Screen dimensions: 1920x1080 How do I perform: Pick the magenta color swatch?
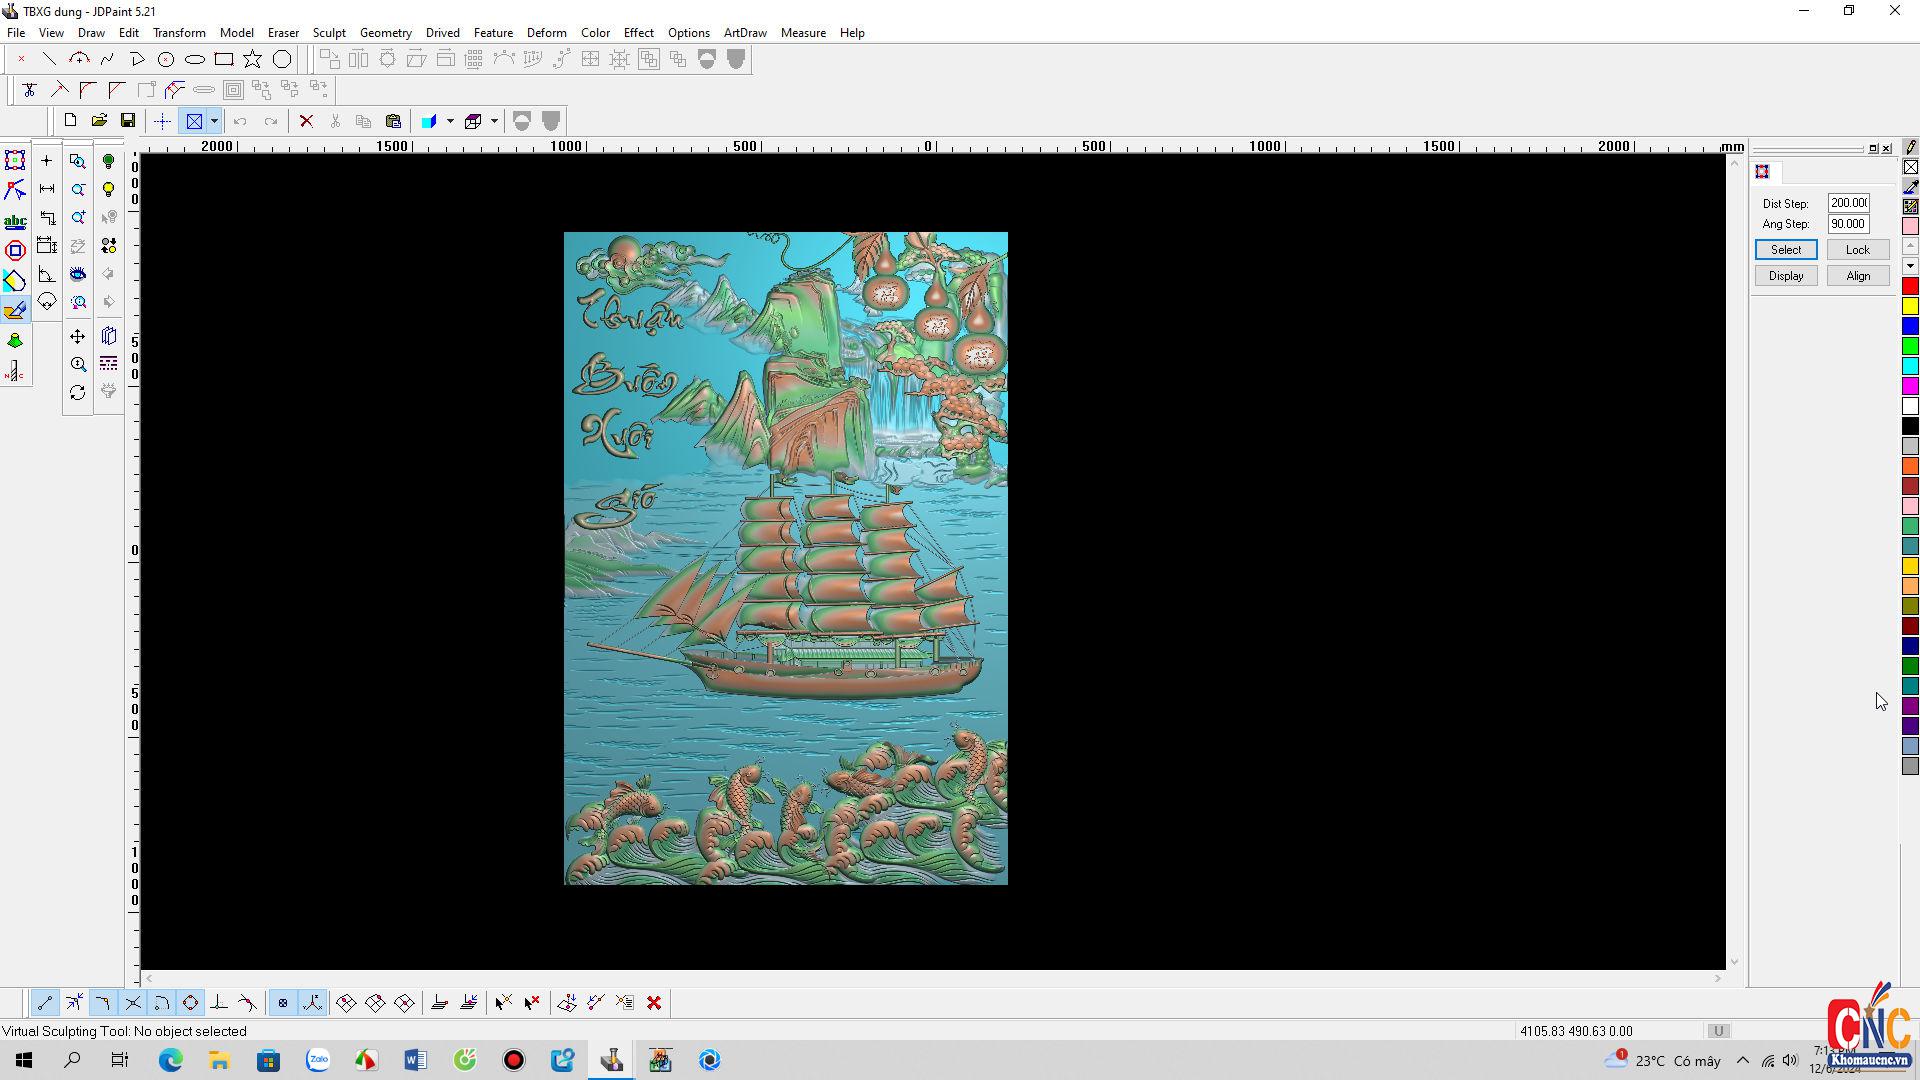pyautogui.click(x=1910, y=386)
